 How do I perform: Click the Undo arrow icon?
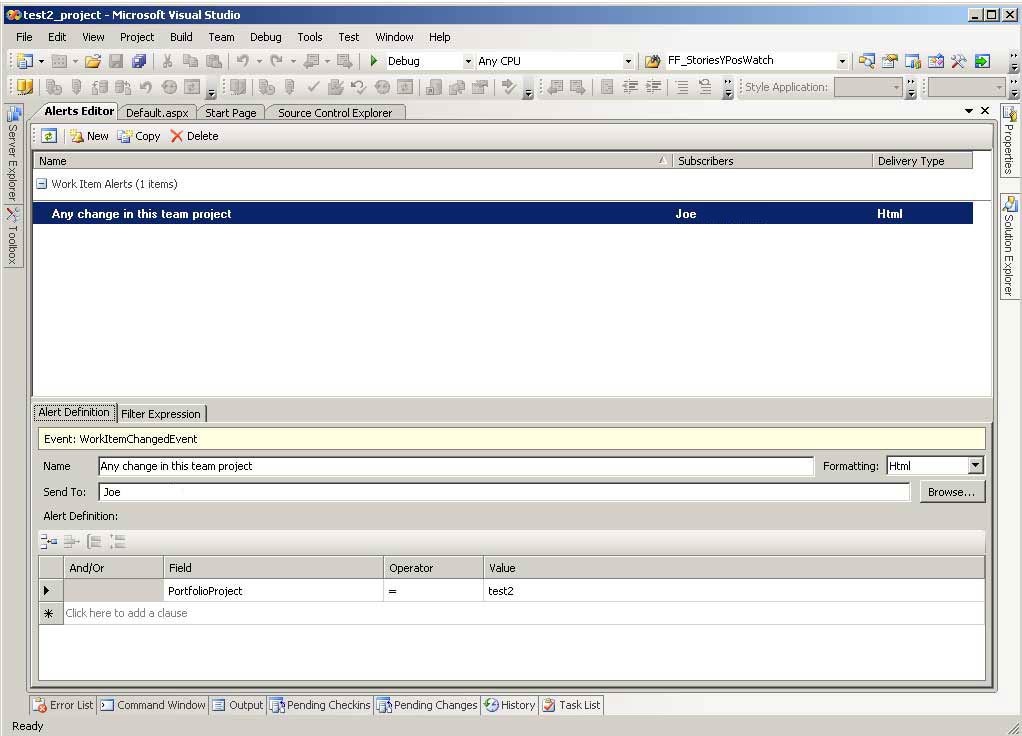coord(242,61)
